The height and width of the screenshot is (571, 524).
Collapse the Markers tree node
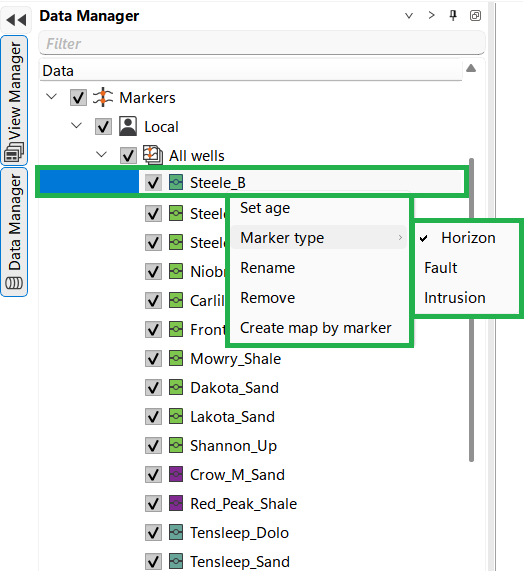tap(52, 97)
